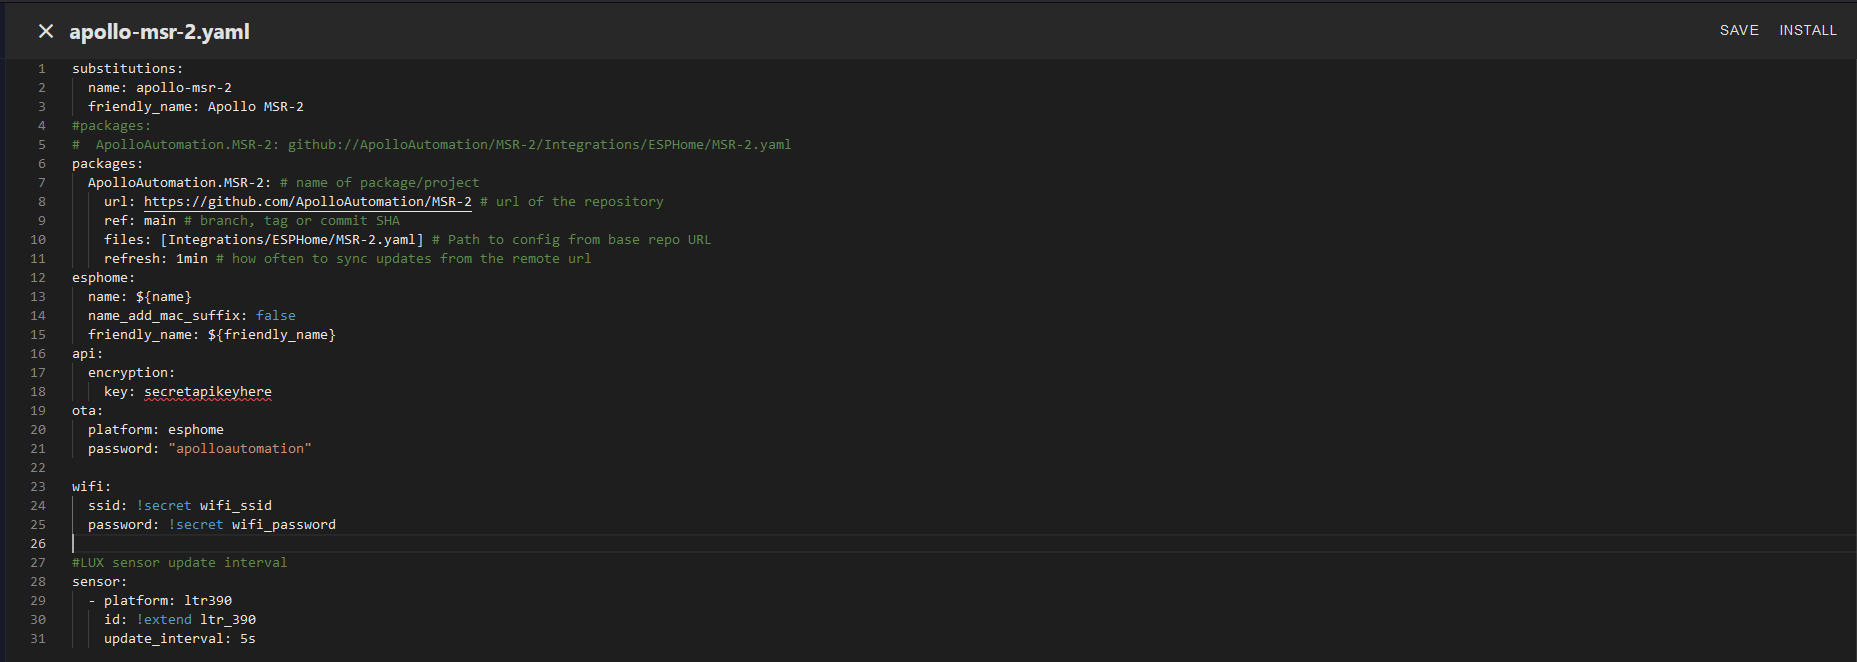Click the 1min refresh value

(x=191, y=259)
